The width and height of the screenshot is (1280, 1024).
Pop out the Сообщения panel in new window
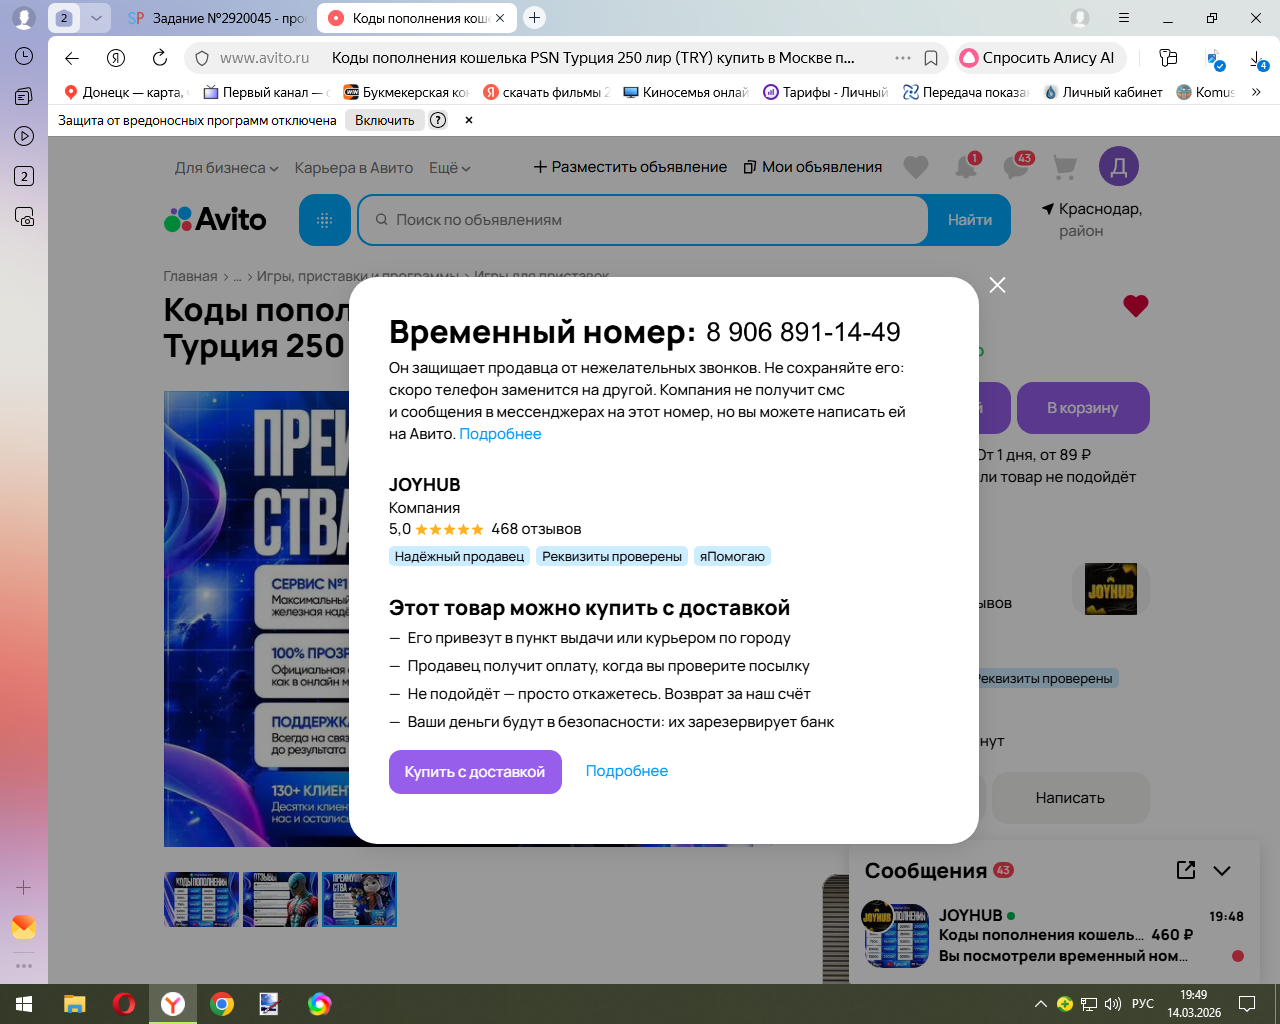tap(1186, 870)
